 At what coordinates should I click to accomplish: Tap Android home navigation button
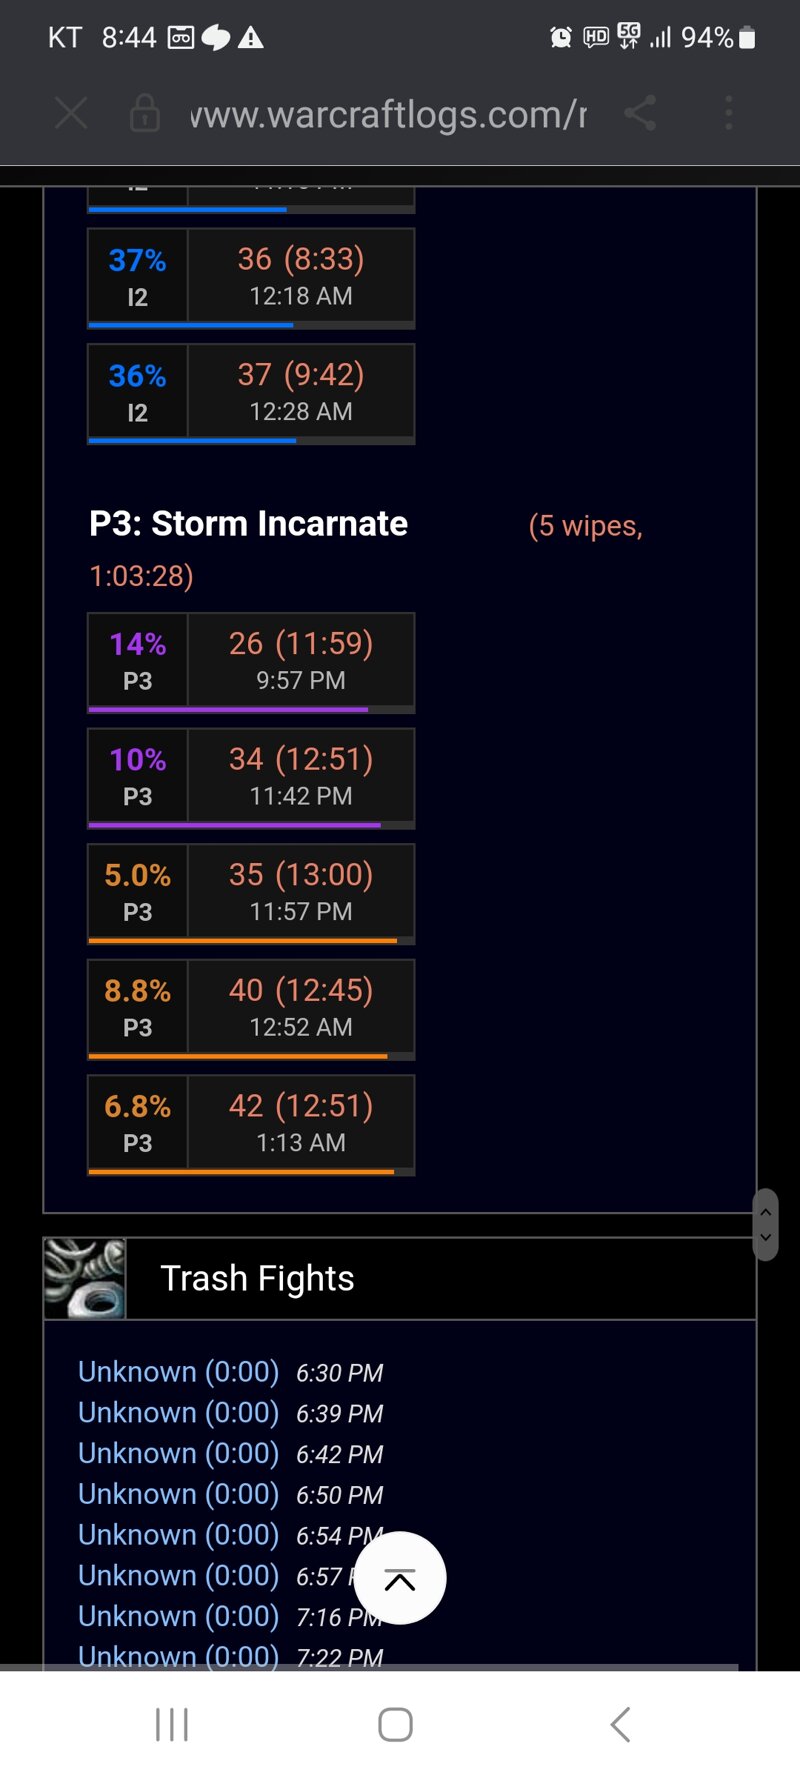click(x=396, y=1725)
